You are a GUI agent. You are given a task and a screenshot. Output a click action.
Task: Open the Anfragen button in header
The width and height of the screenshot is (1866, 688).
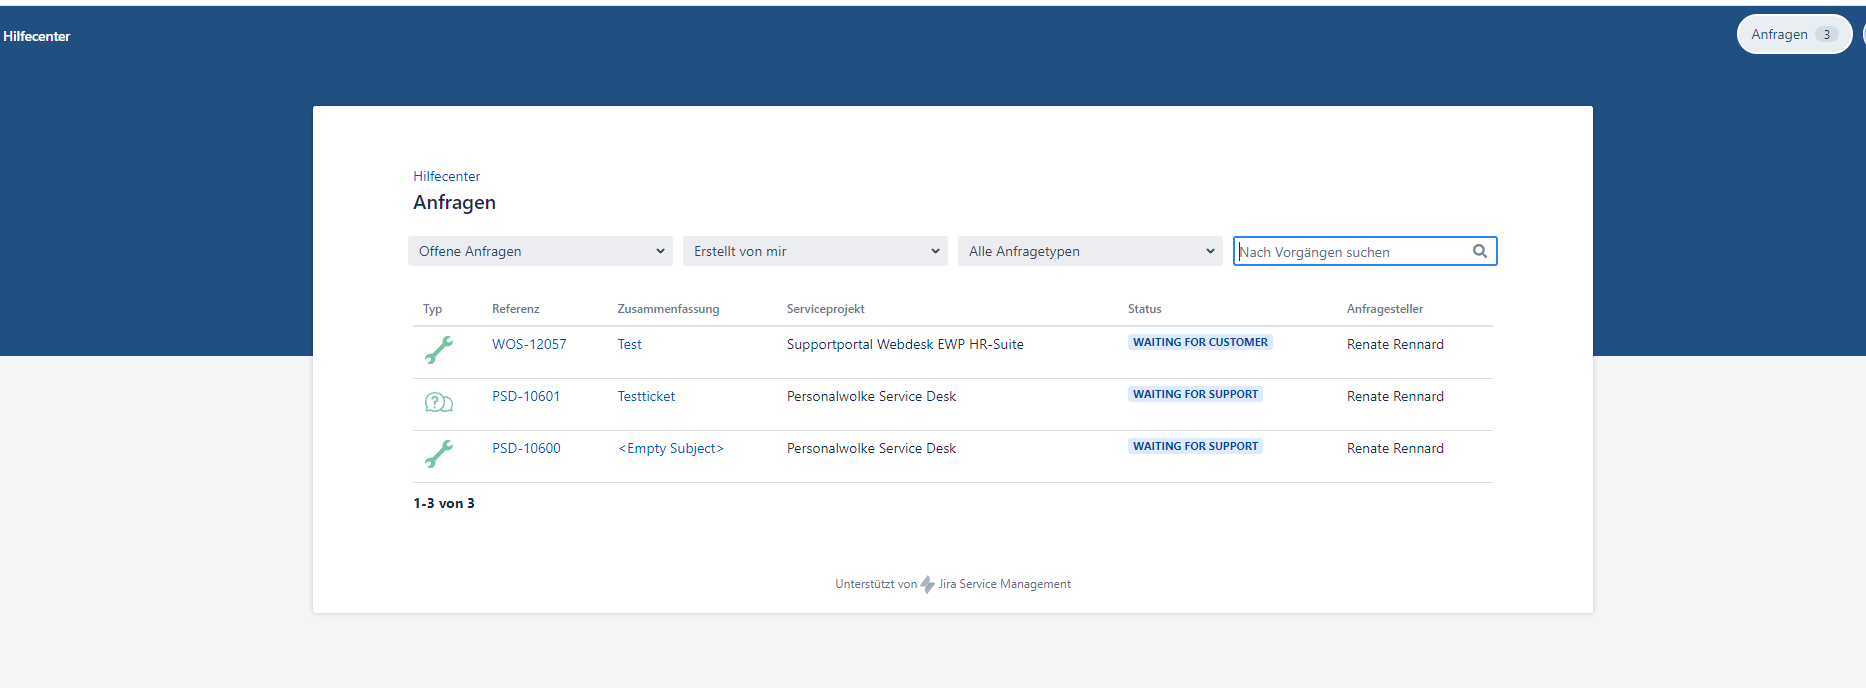[1780, 34]
